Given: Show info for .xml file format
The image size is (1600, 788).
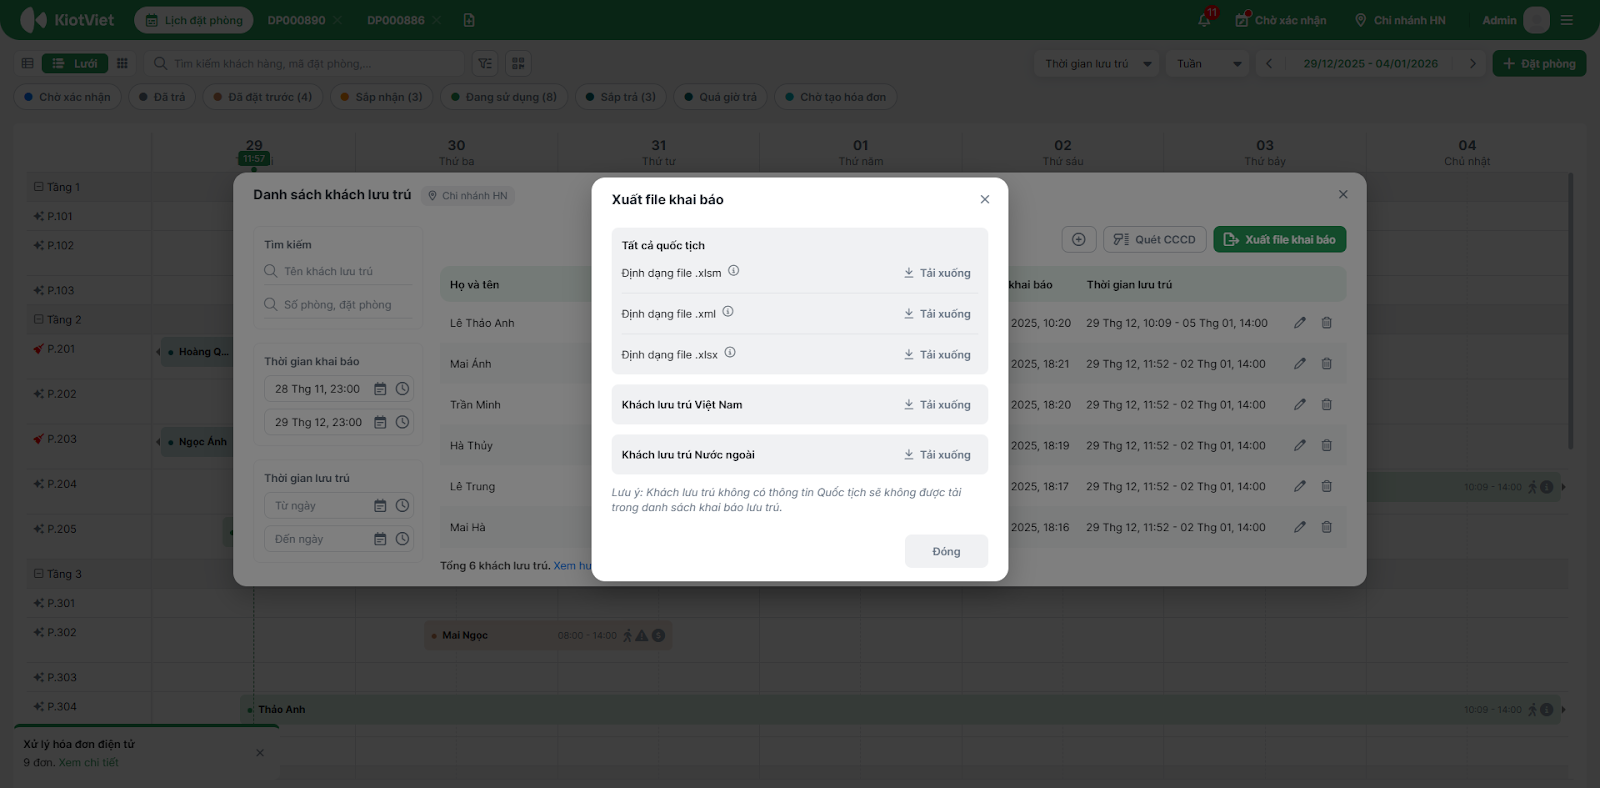Looking at the screenshot, I should point(728,312).
